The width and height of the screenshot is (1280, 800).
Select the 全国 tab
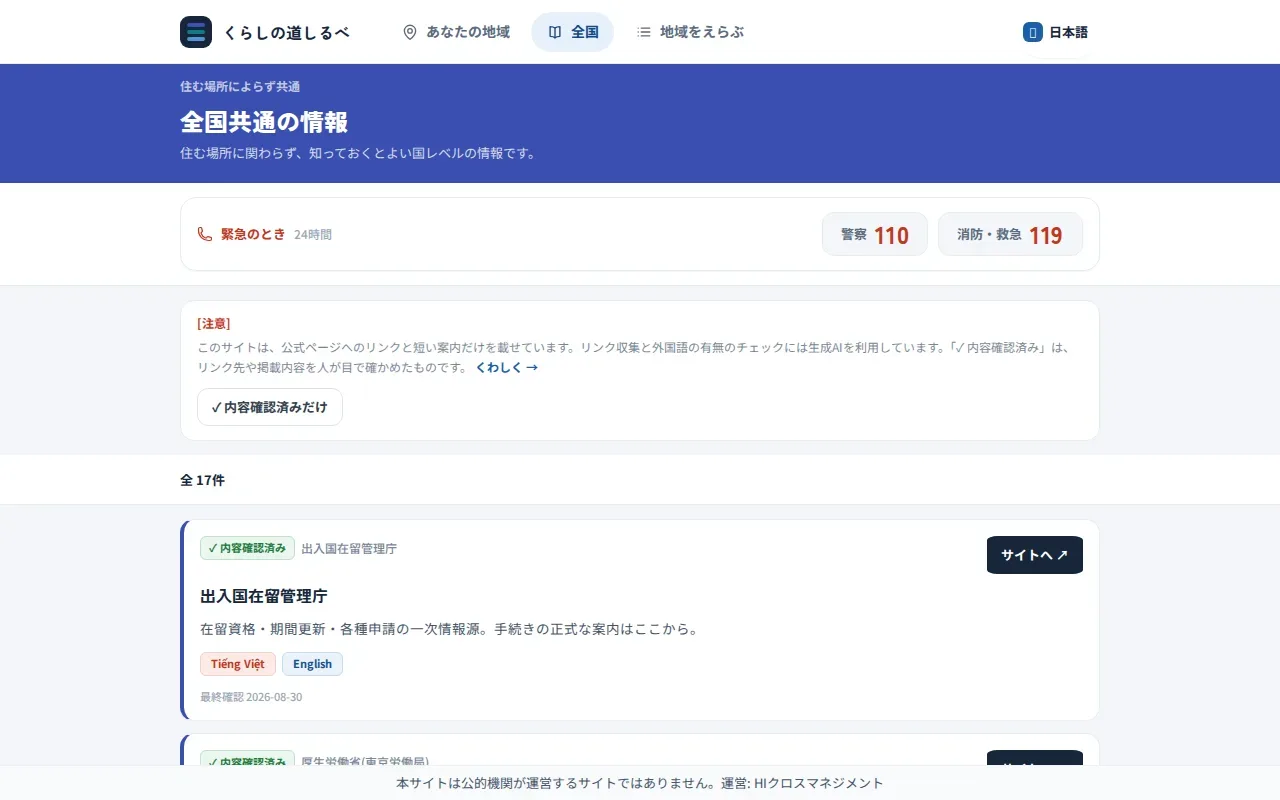tap(573, 32)
